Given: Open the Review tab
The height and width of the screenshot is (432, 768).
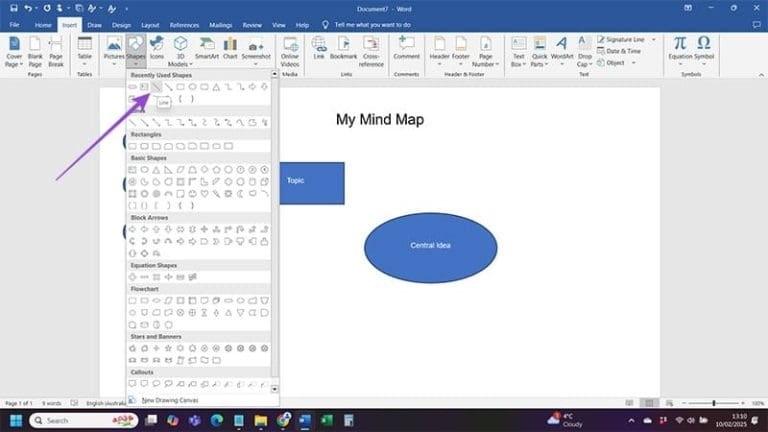Looking at the screenshot, I should pyautogui.click(x=252, y=24).
